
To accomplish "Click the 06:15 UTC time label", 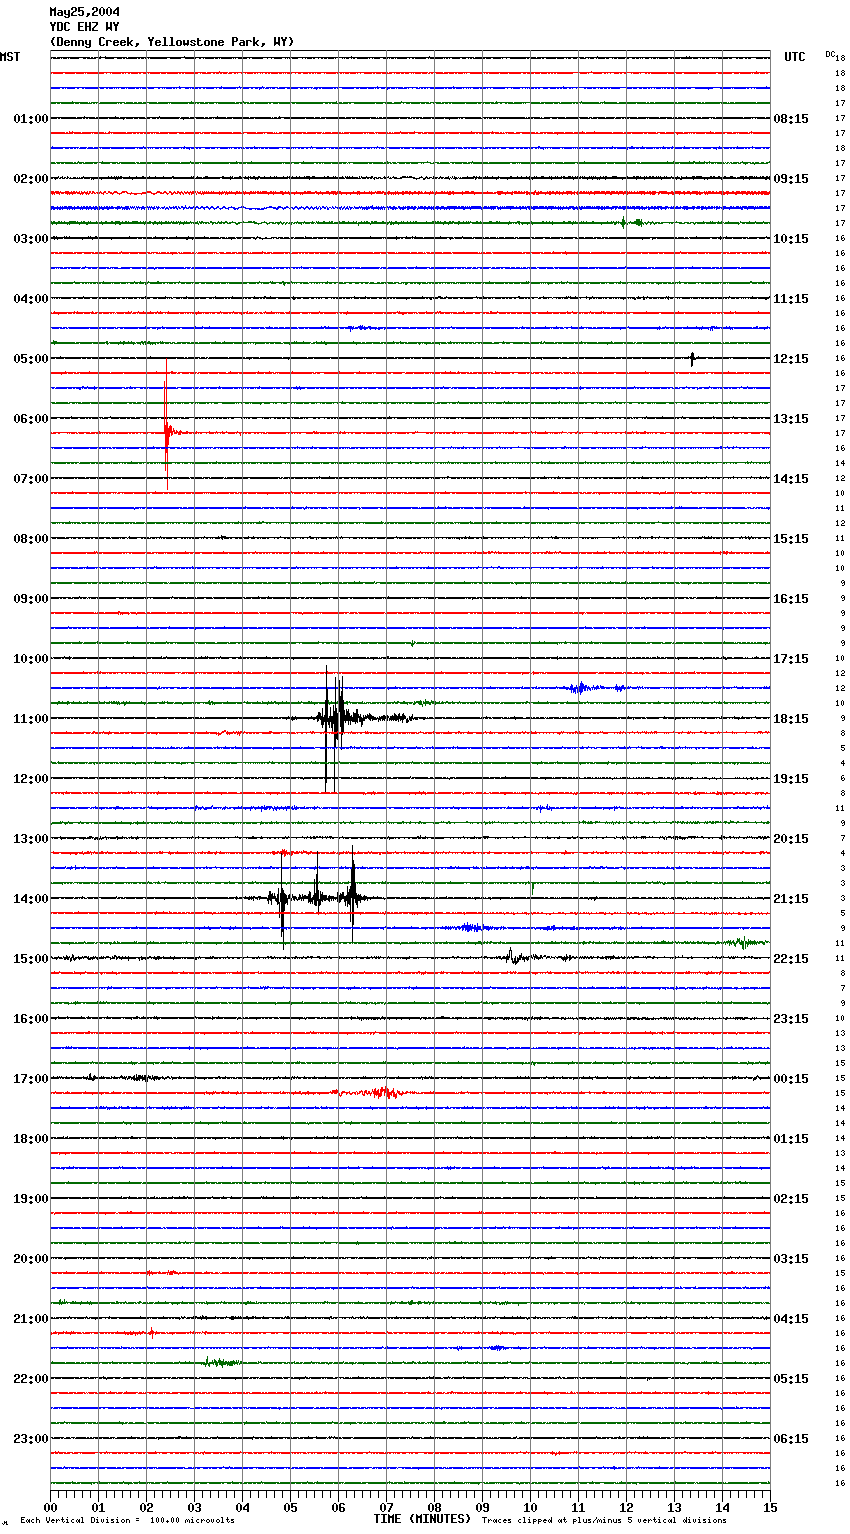I will click(x=791, y=1439).
